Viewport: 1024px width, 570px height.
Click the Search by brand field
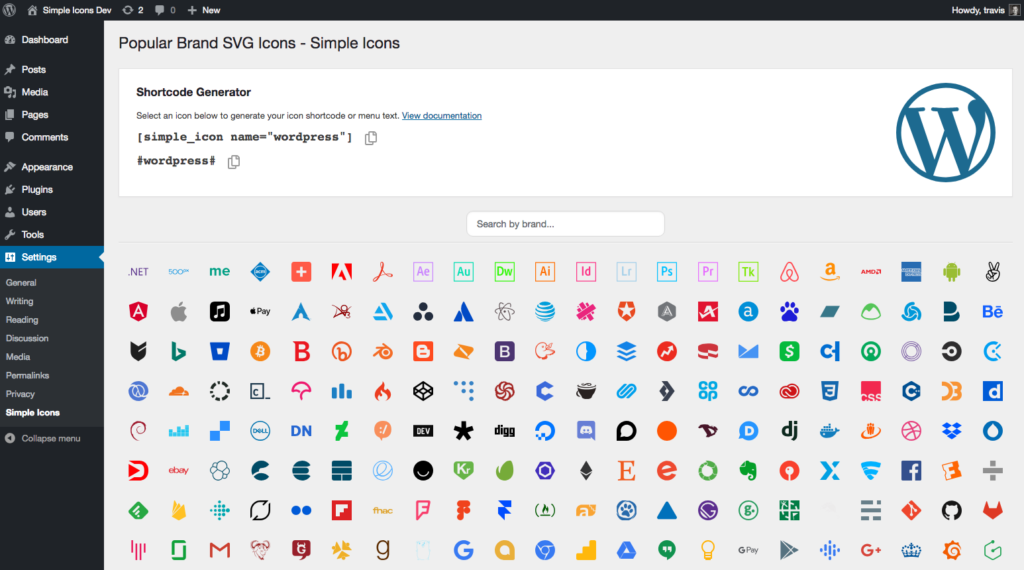pyautogui.click(x=566, y=224)
